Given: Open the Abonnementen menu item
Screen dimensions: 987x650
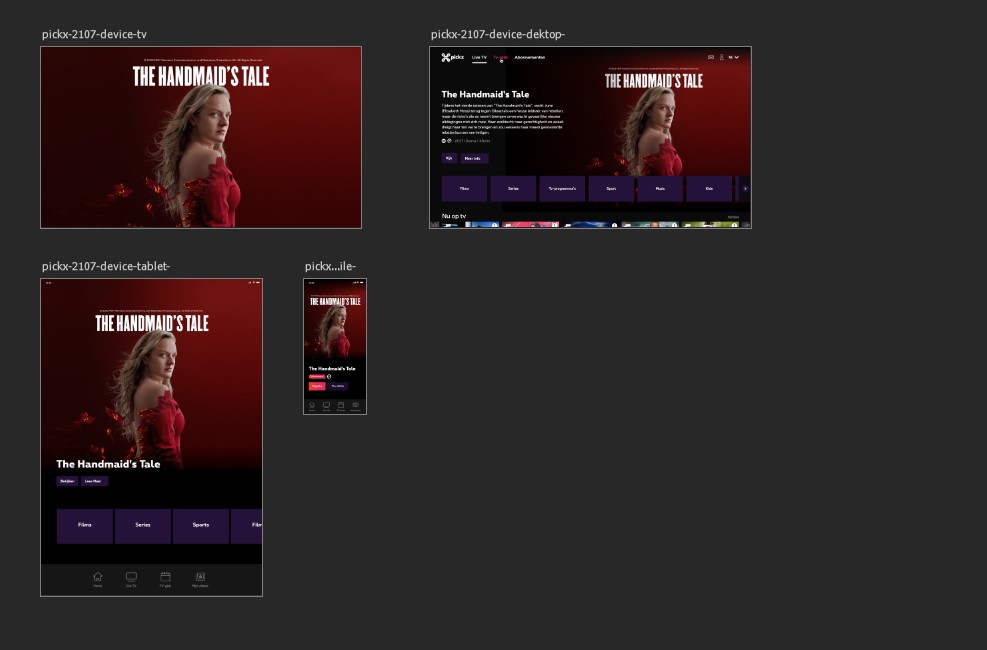Looking at the screenshot, I should tap(530, 58).
